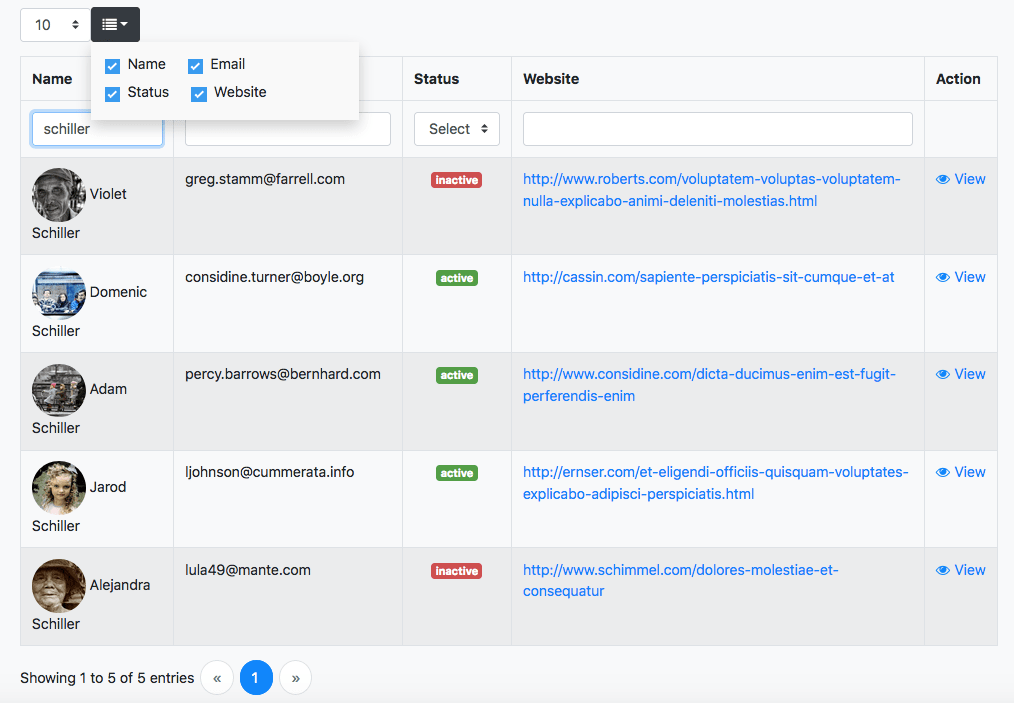Screen dimensions: 1014x703
Task: Click the active badge for Domenic Schiller
Action: click(x=457, y=278)
